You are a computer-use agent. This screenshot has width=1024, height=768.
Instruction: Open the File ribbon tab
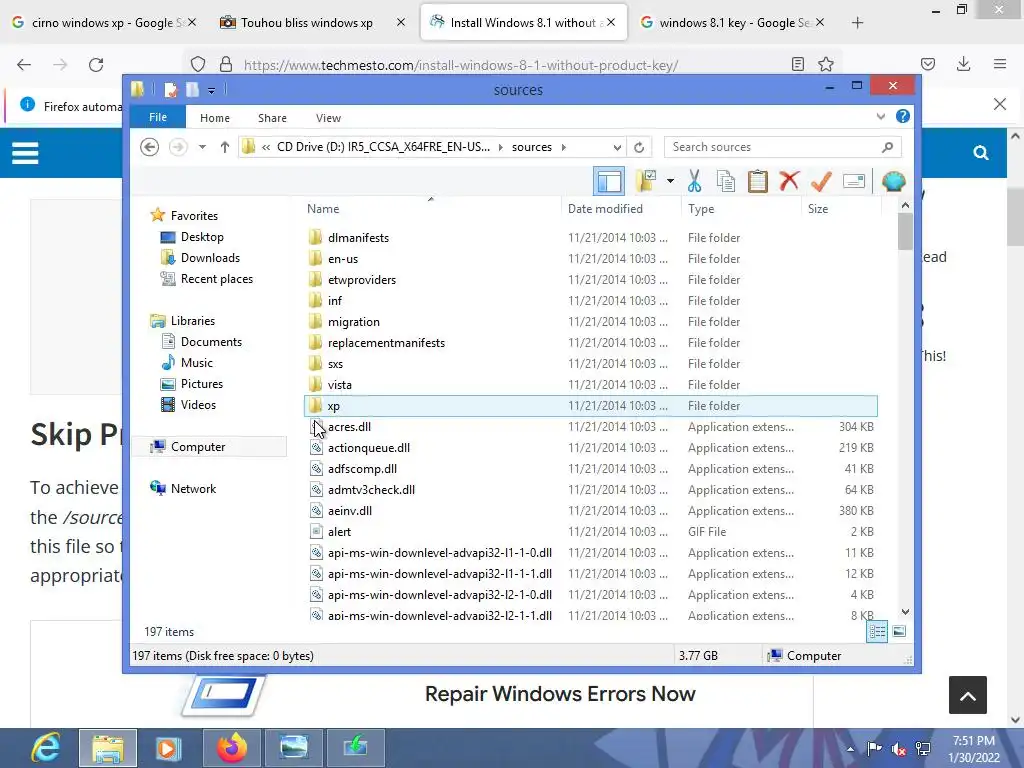[x=158, y=117]
